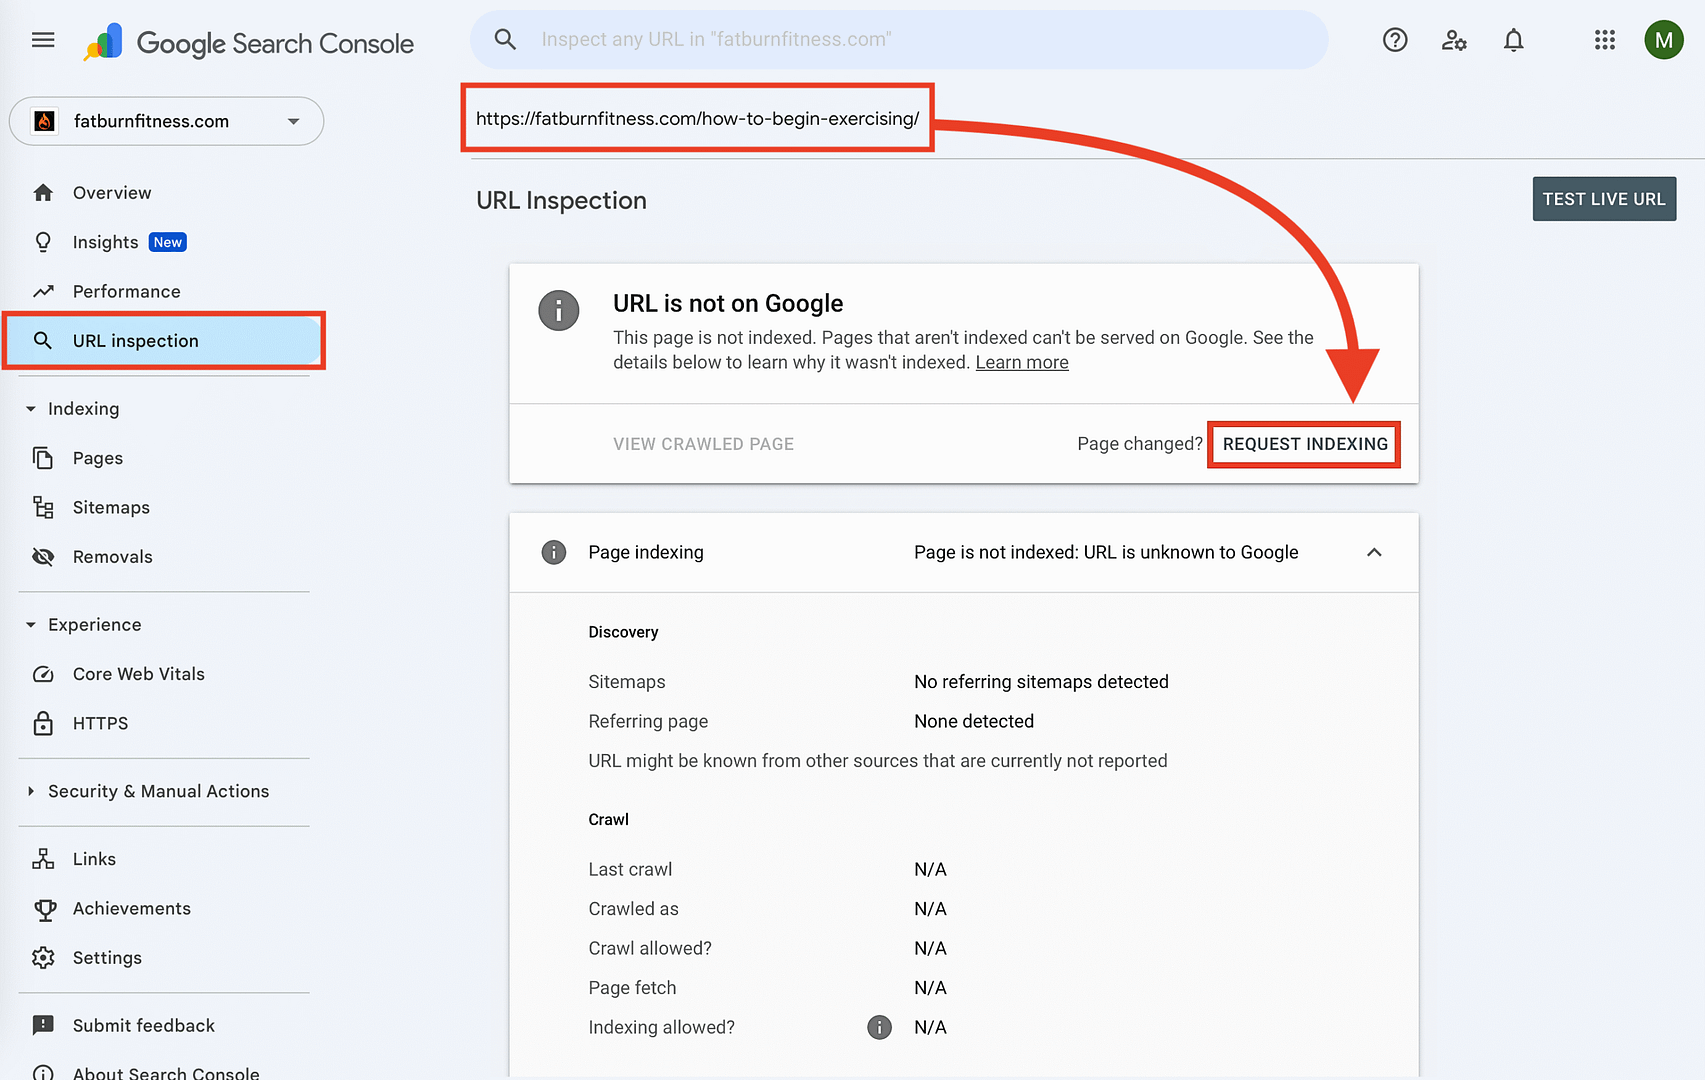Focus the Inspect any URL search field
Image resolution: width=1705 pixels, height=1080 pixels.
(x=900, y=40)
